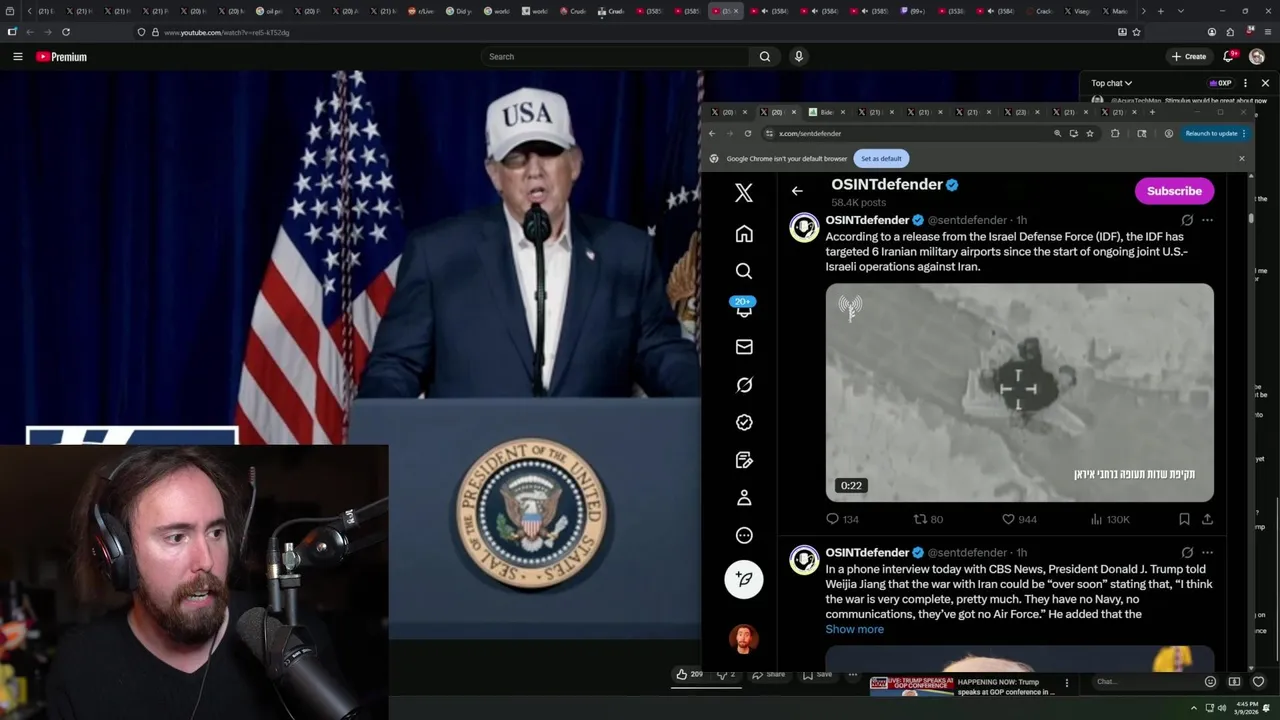
Task: Open the more options on the CBS News post
Action: [x=1207, y=552]
